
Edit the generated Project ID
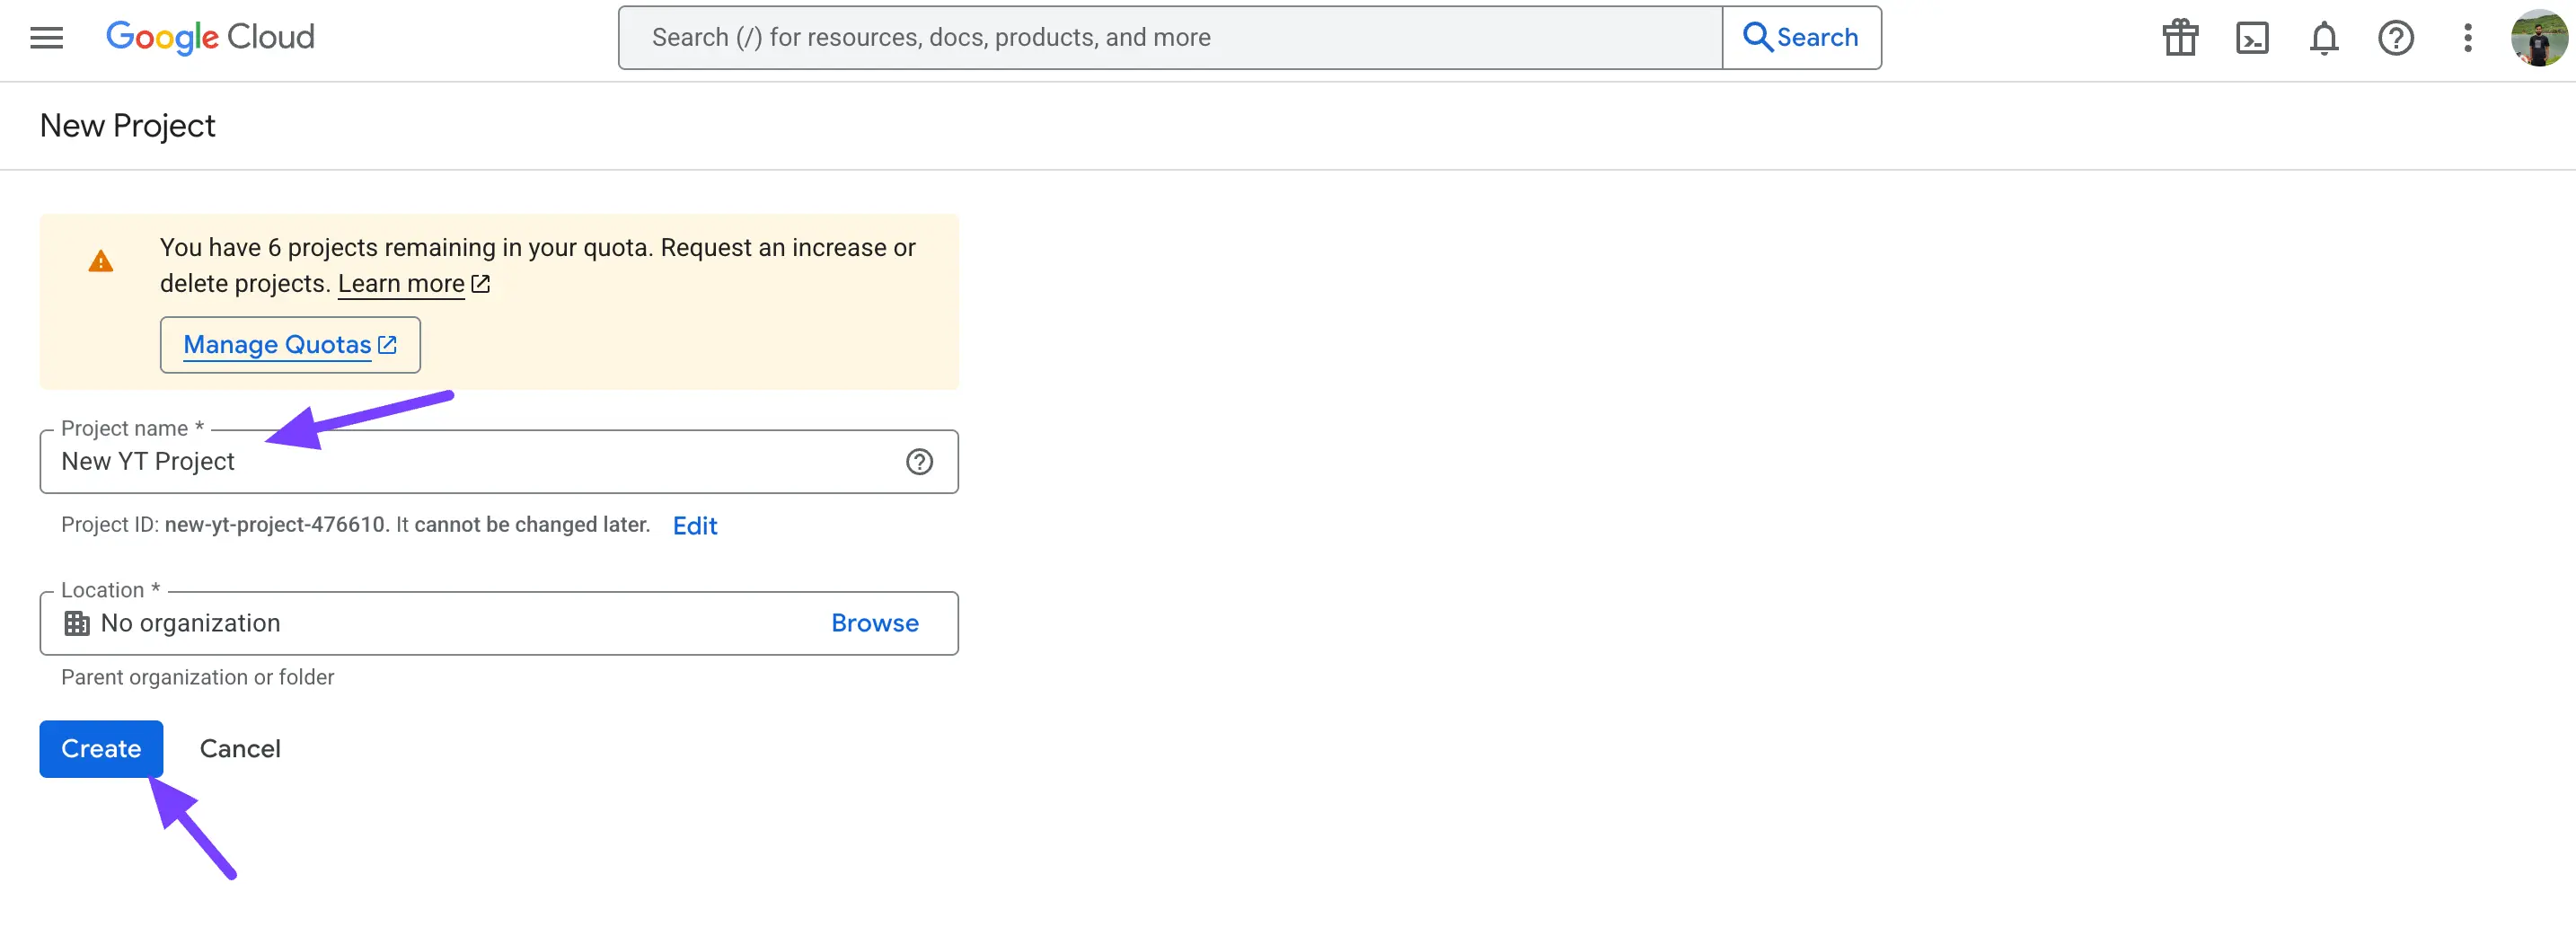pyautogui.click(x=694, y=525)
